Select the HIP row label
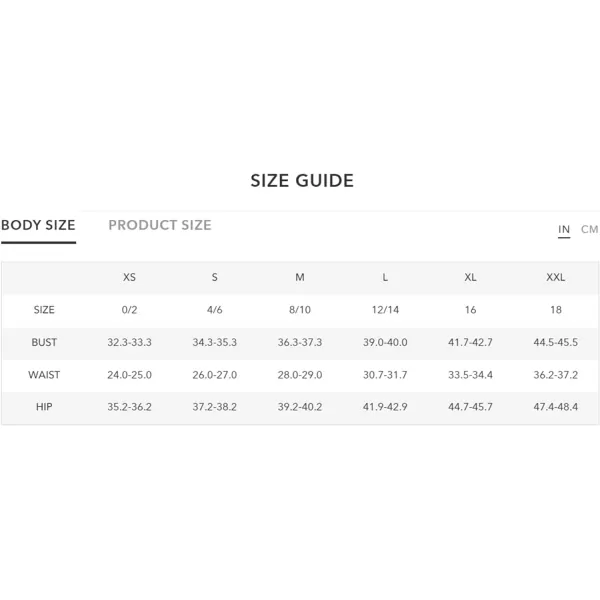Viewport: 600px width, 600px height. tap(44, 407)
